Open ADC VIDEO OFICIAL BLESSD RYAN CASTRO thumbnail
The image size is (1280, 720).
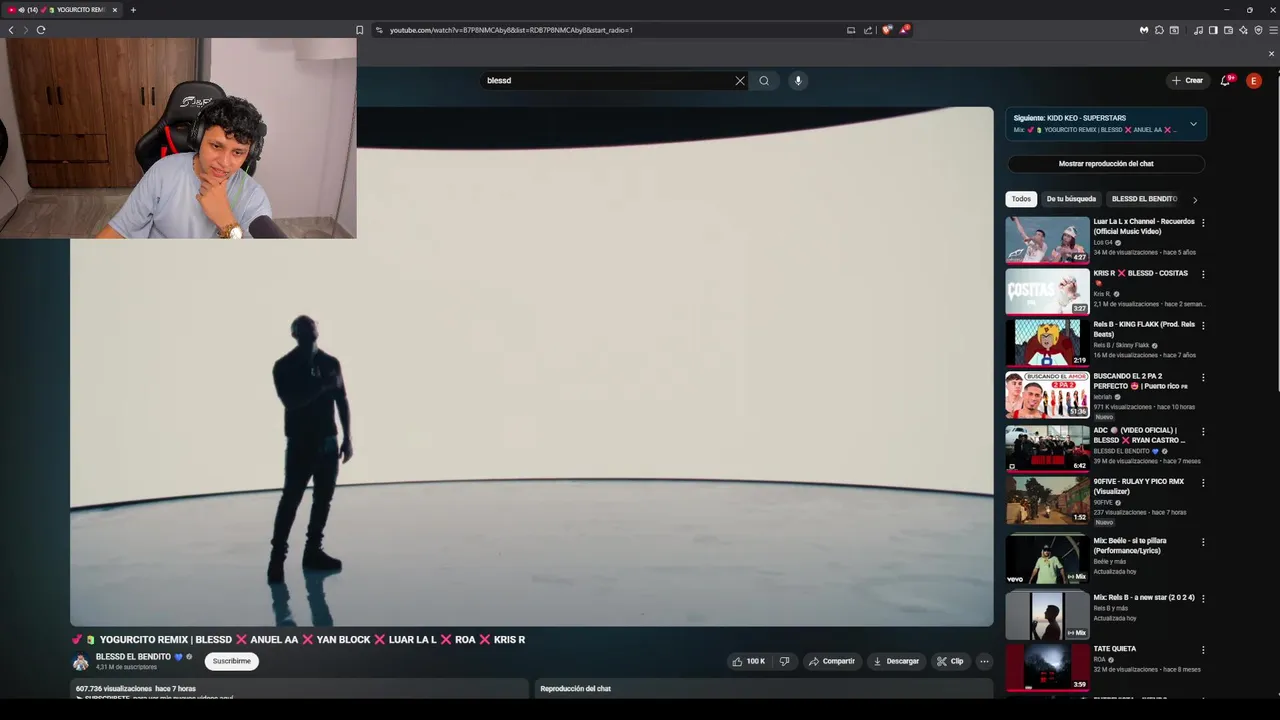tap(1047, 448)
